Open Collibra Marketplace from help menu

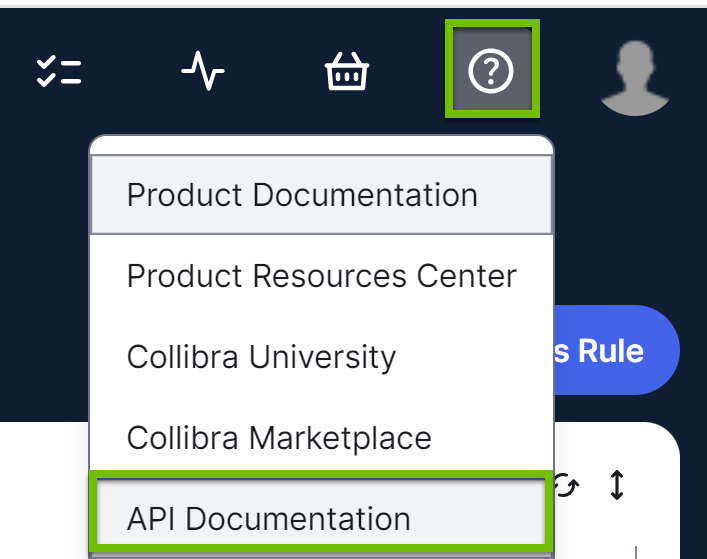321,437
